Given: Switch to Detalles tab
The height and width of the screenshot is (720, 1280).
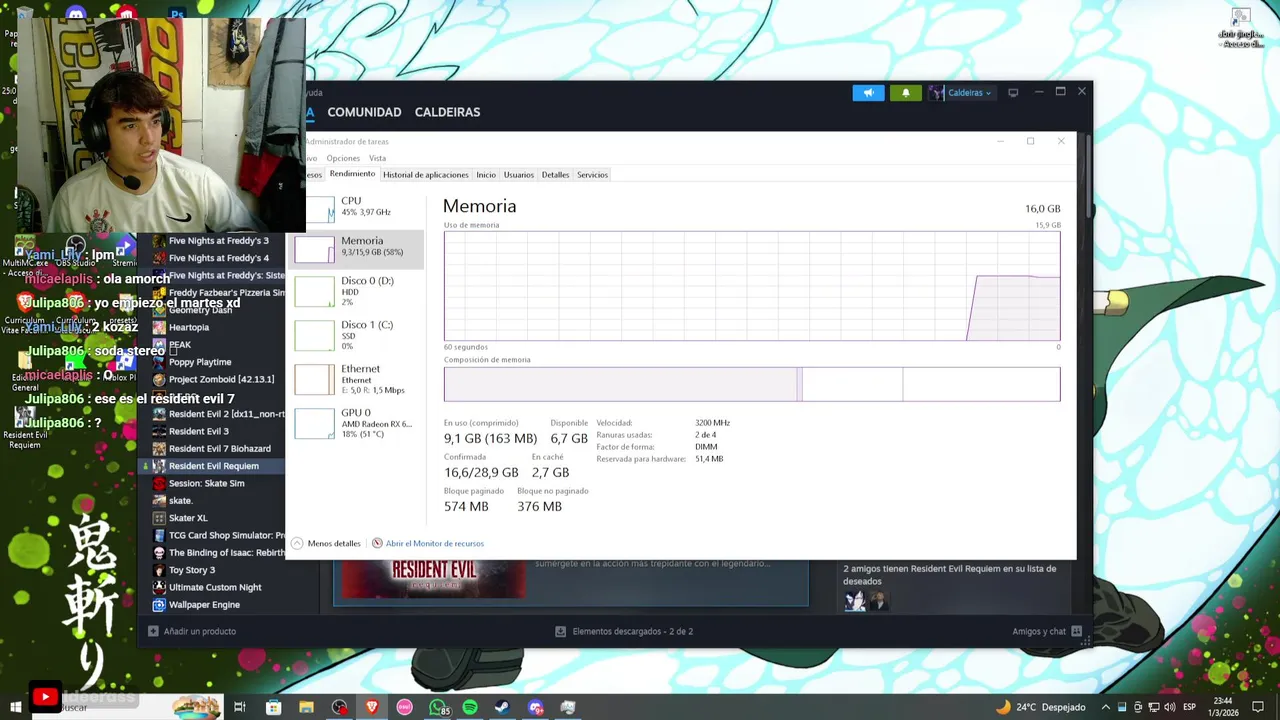Looking at the screenshot, I should point(555,175).
